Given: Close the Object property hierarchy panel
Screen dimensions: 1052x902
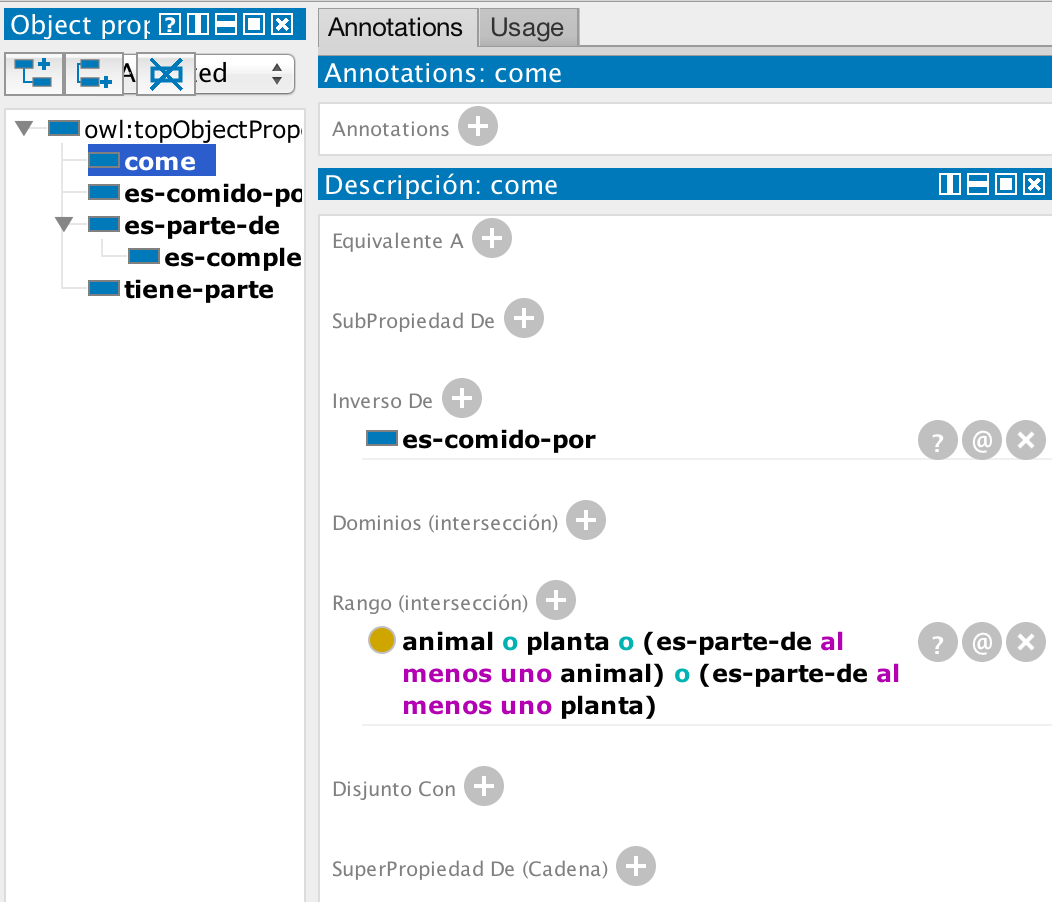Looking at the screenshot, I should [282, 25].
